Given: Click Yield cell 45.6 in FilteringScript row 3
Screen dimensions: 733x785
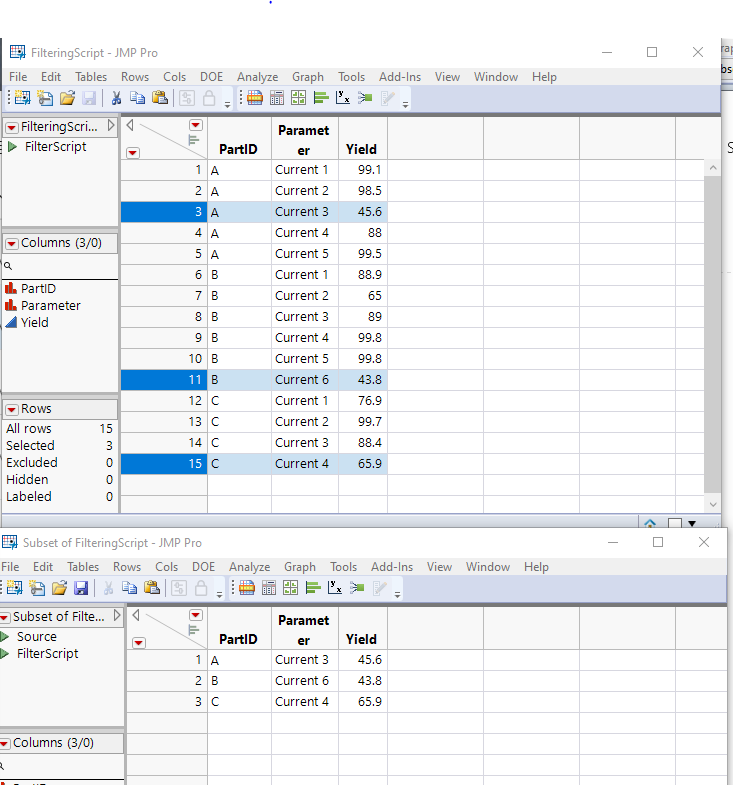Looking at the screenshot, I should point(363,212).
